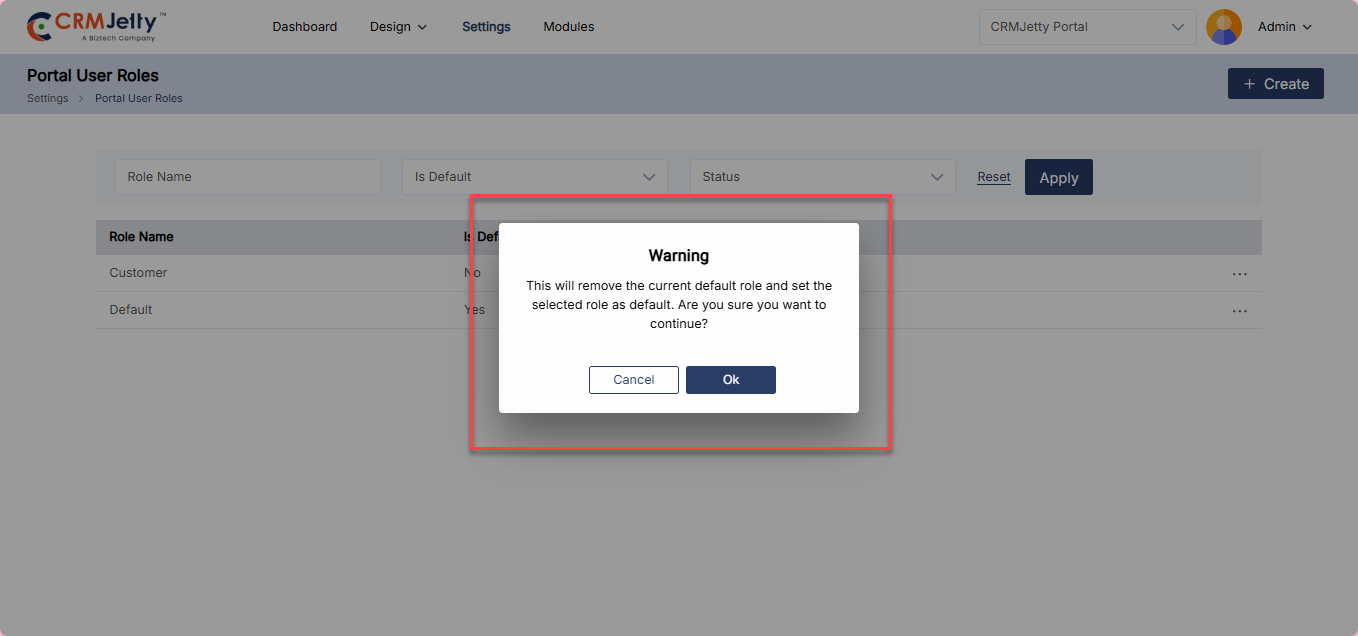The height and width of the screenshot is (636, 1358).
Task: Click Ok in the Warning dialog
Action: tap(730, 380)
